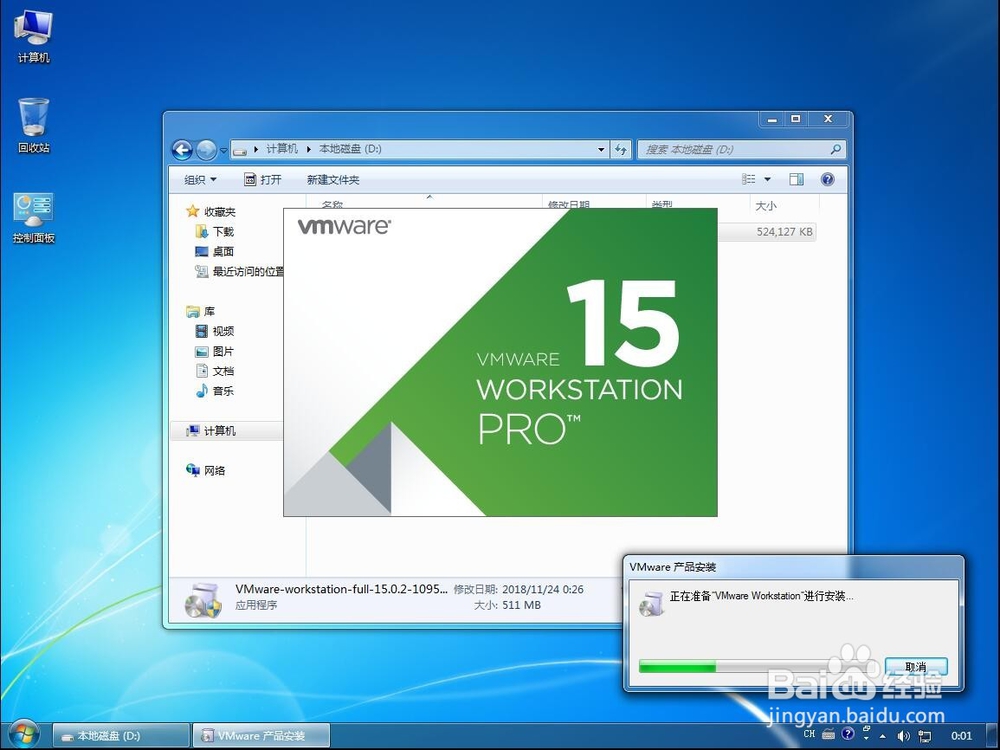
Task: Click the 大小: 511 MB detail
Action: pos(507,605)
